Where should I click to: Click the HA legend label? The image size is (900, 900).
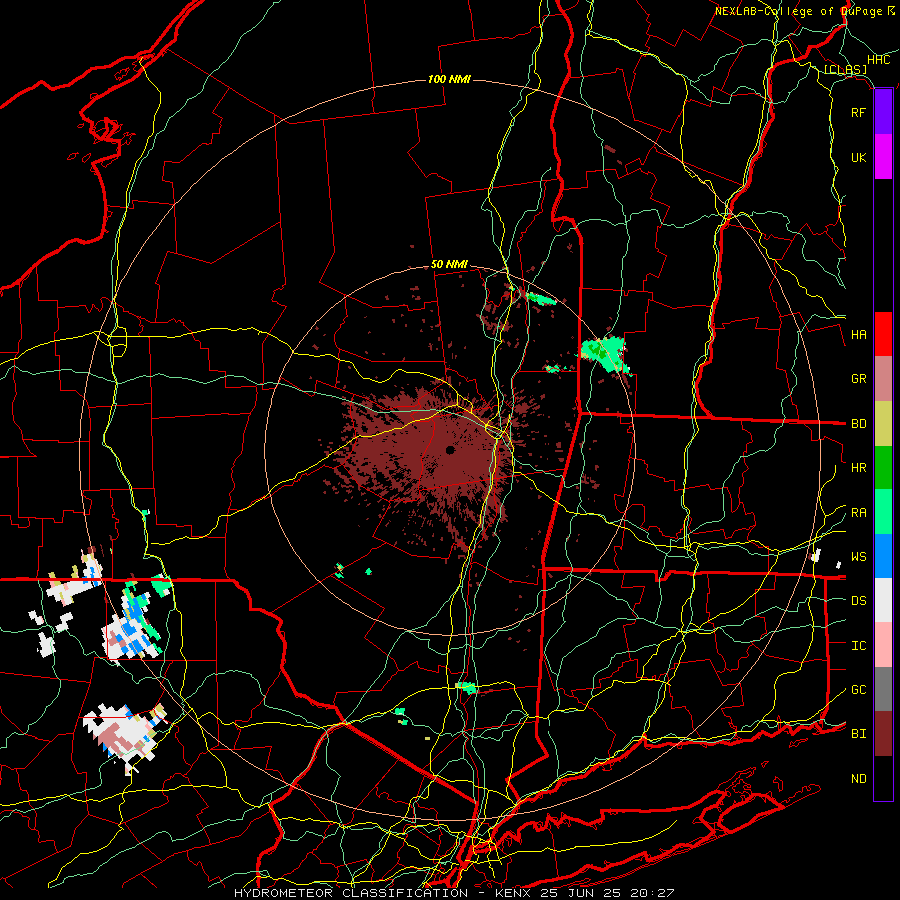[x=858, y=335]
